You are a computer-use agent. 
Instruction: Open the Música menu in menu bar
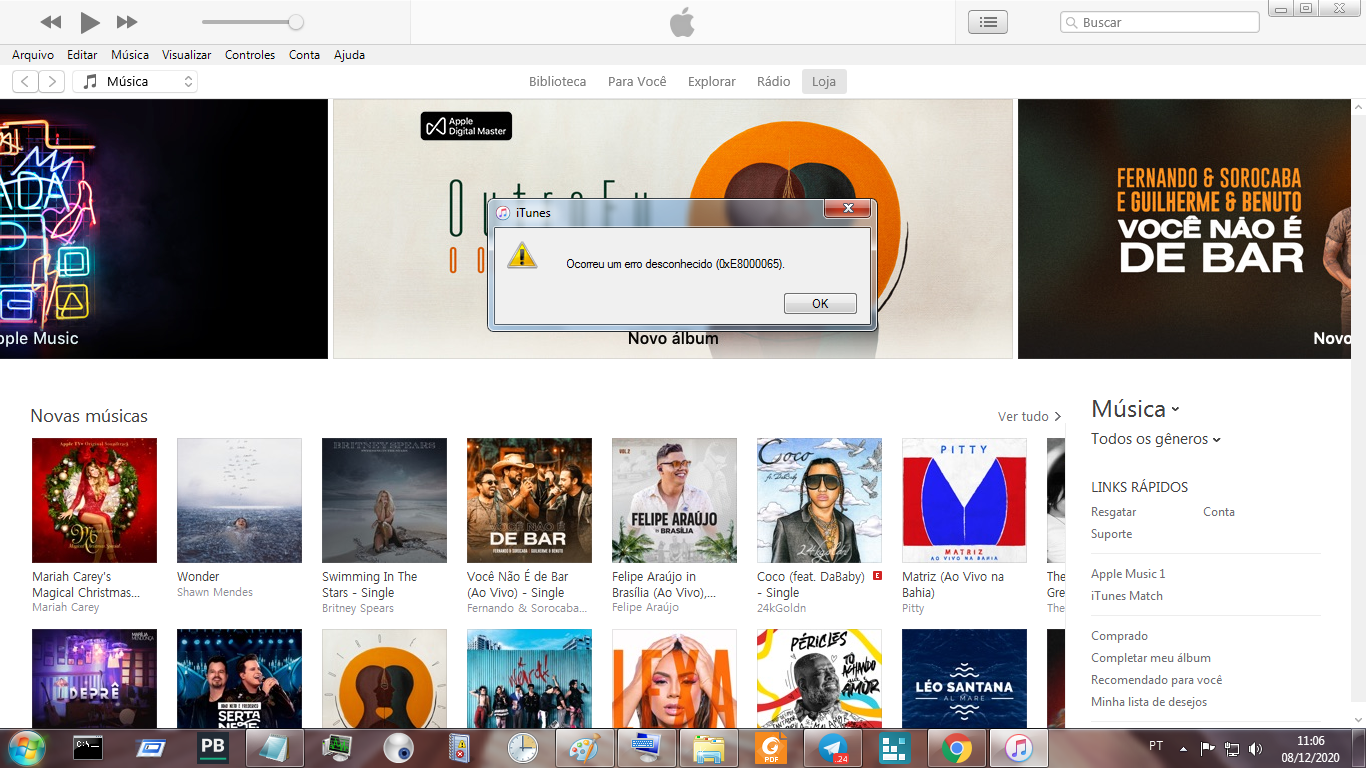pyautogui.click(x=130, y=55)
